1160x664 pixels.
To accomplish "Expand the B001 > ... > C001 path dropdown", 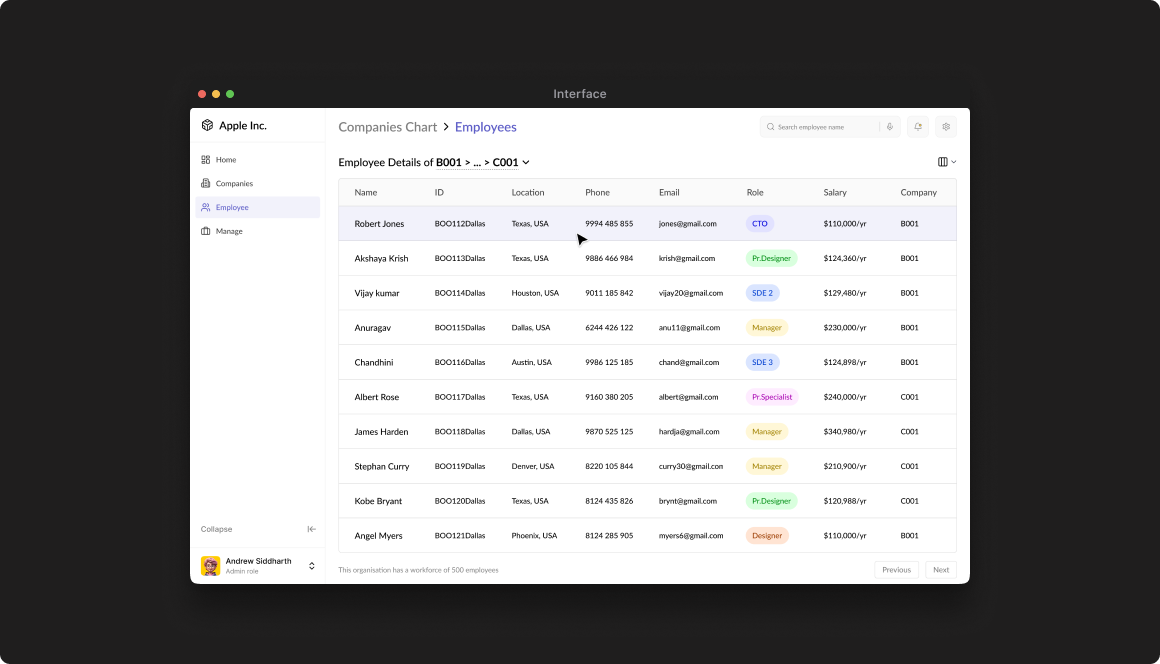I will tap(526, 162).
